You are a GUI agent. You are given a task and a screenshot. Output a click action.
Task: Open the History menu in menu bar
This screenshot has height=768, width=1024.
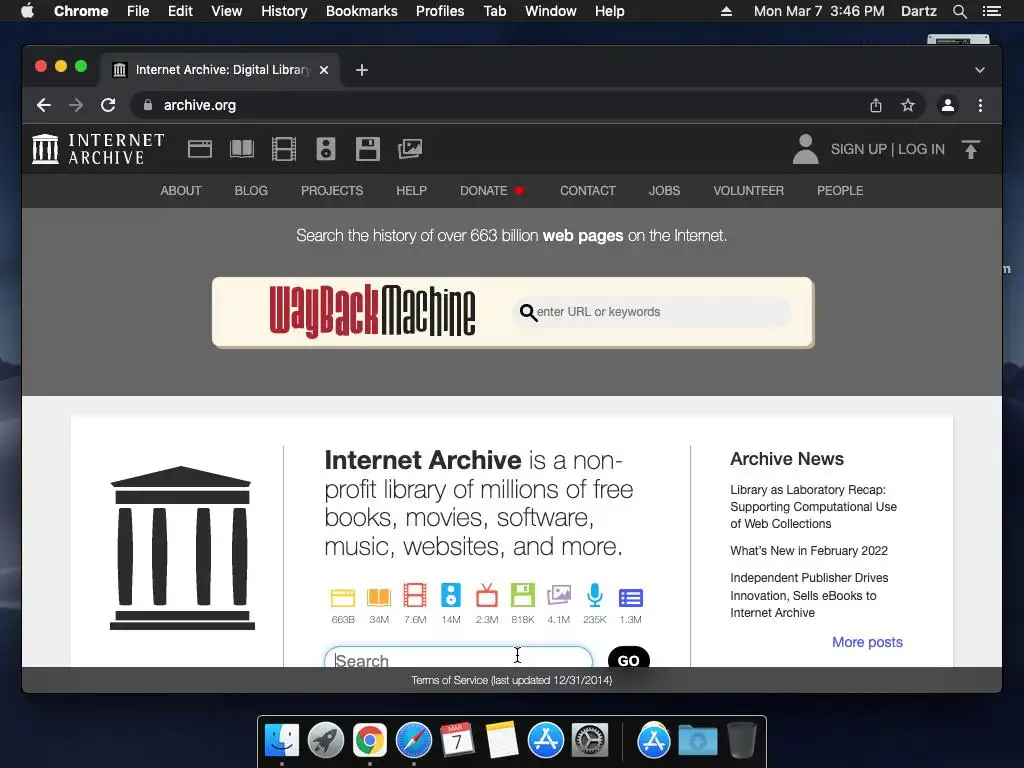(x=284, y=11)
